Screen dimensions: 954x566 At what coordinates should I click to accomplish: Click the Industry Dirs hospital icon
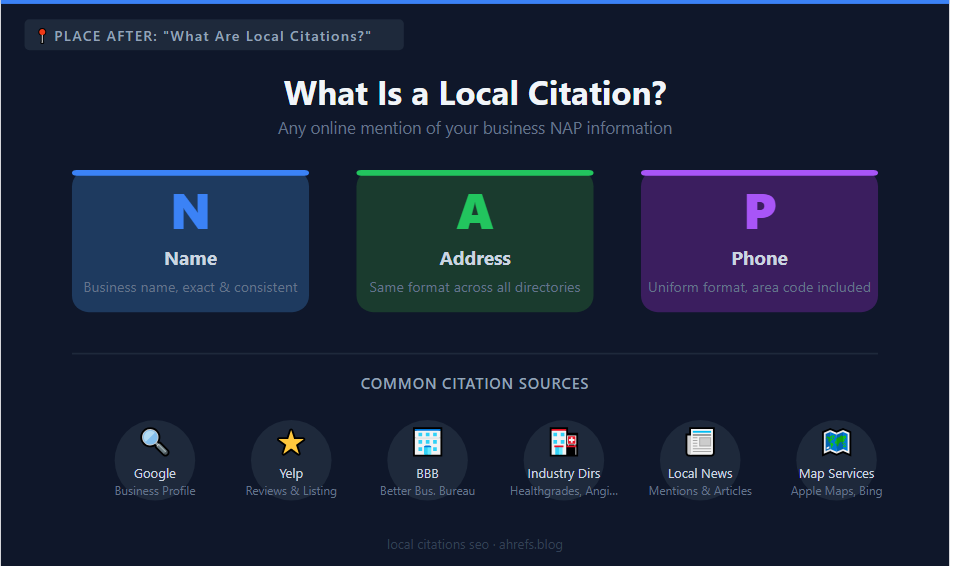pyautogui.click(x=564, y=442)
